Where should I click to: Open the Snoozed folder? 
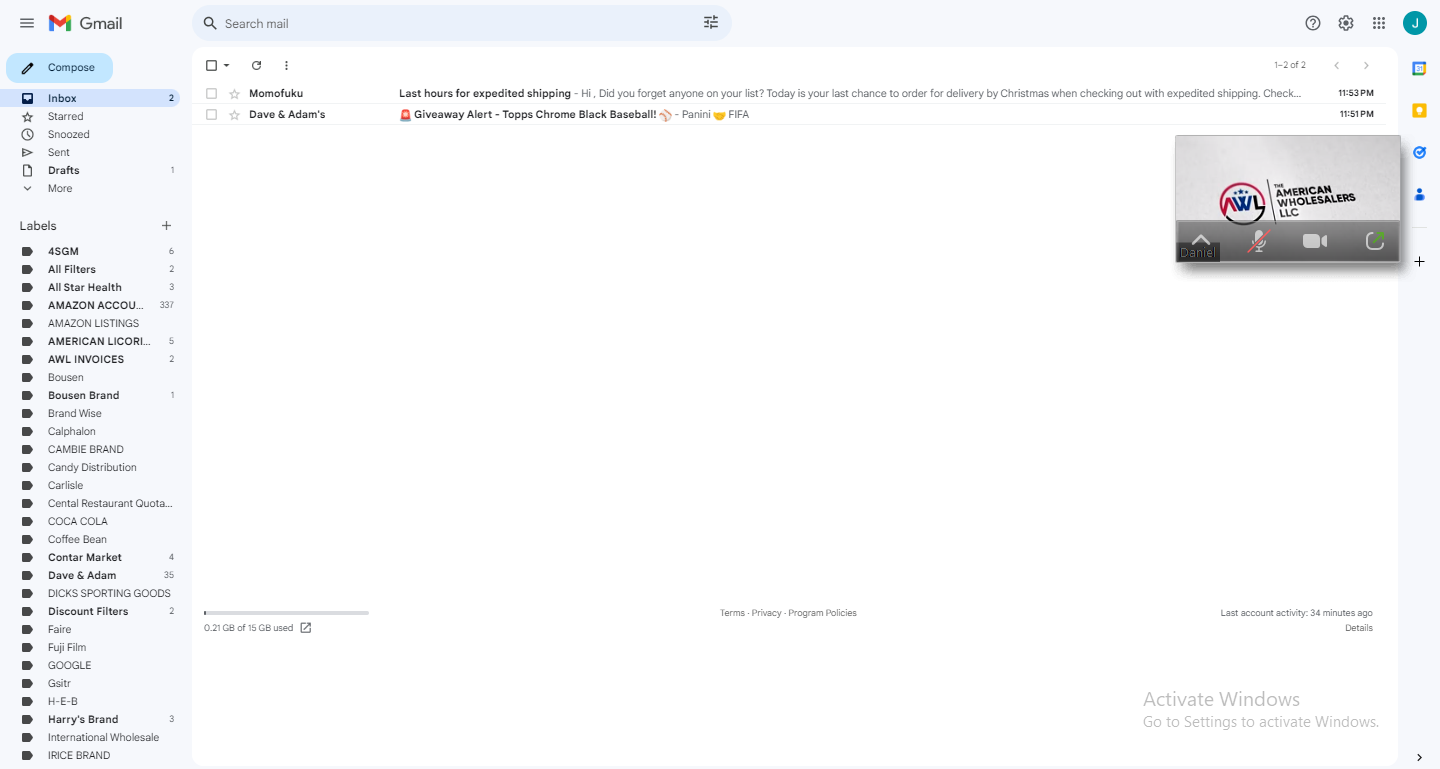pyautogui.click(x=90, y=134)
